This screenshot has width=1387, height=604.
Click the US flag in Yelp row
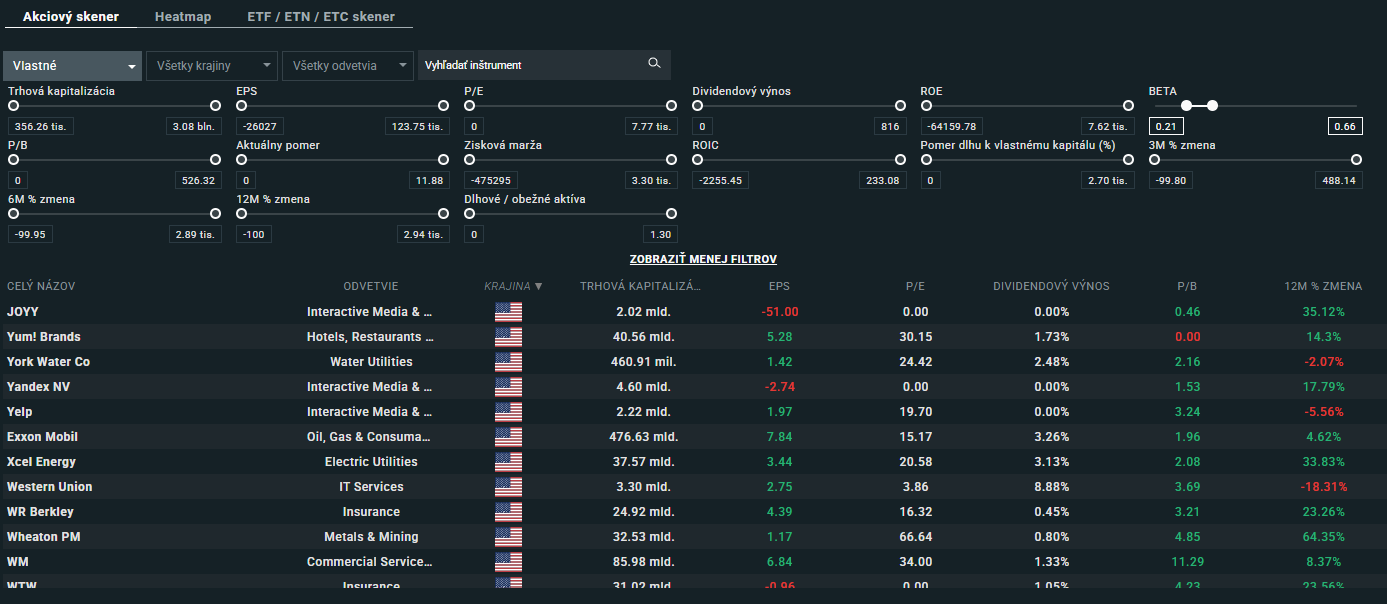(x=508, y=412)
